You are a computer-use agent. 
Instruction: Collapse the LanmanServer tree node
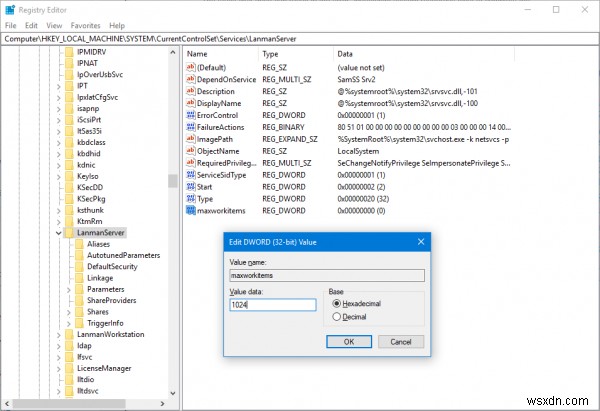point(59,233)
